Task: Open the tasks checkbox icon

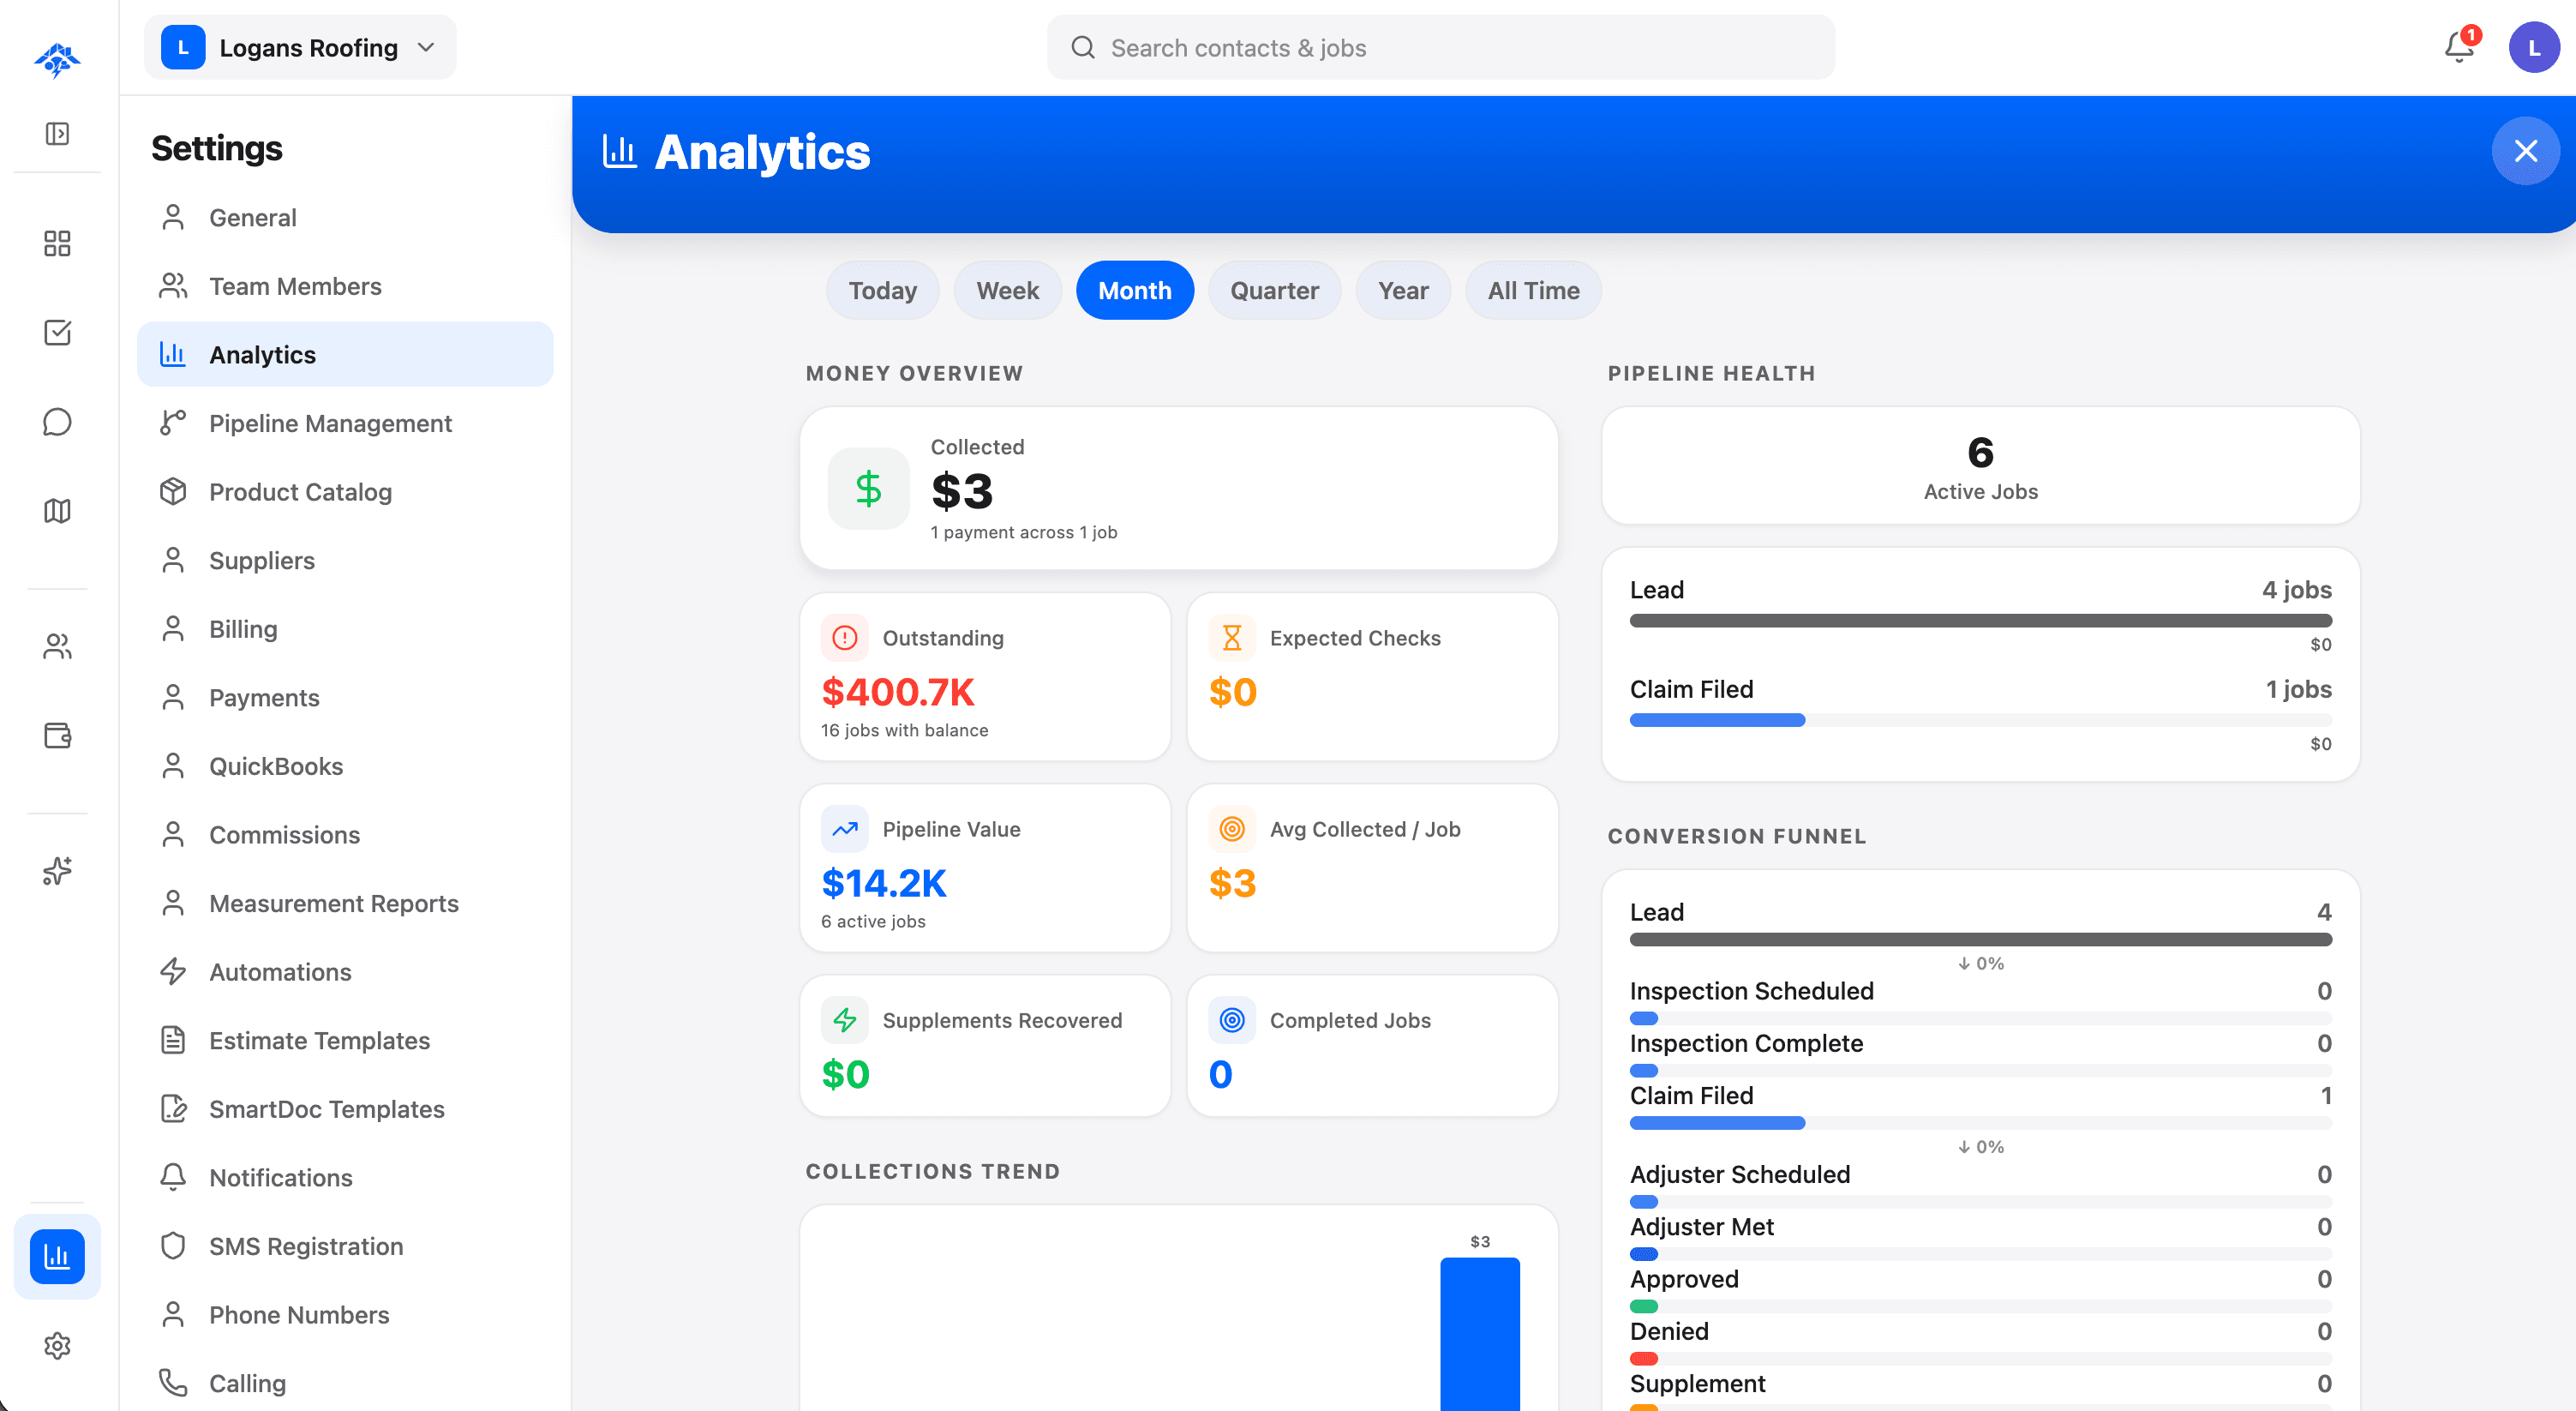Action: coord(57,332)
